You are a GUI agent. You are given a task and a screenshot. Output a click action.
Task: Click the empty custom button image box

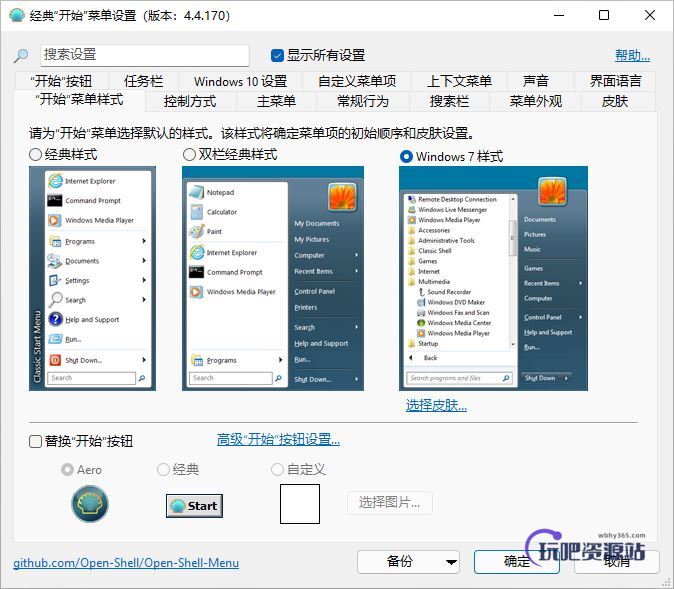[x=300, y=504]
